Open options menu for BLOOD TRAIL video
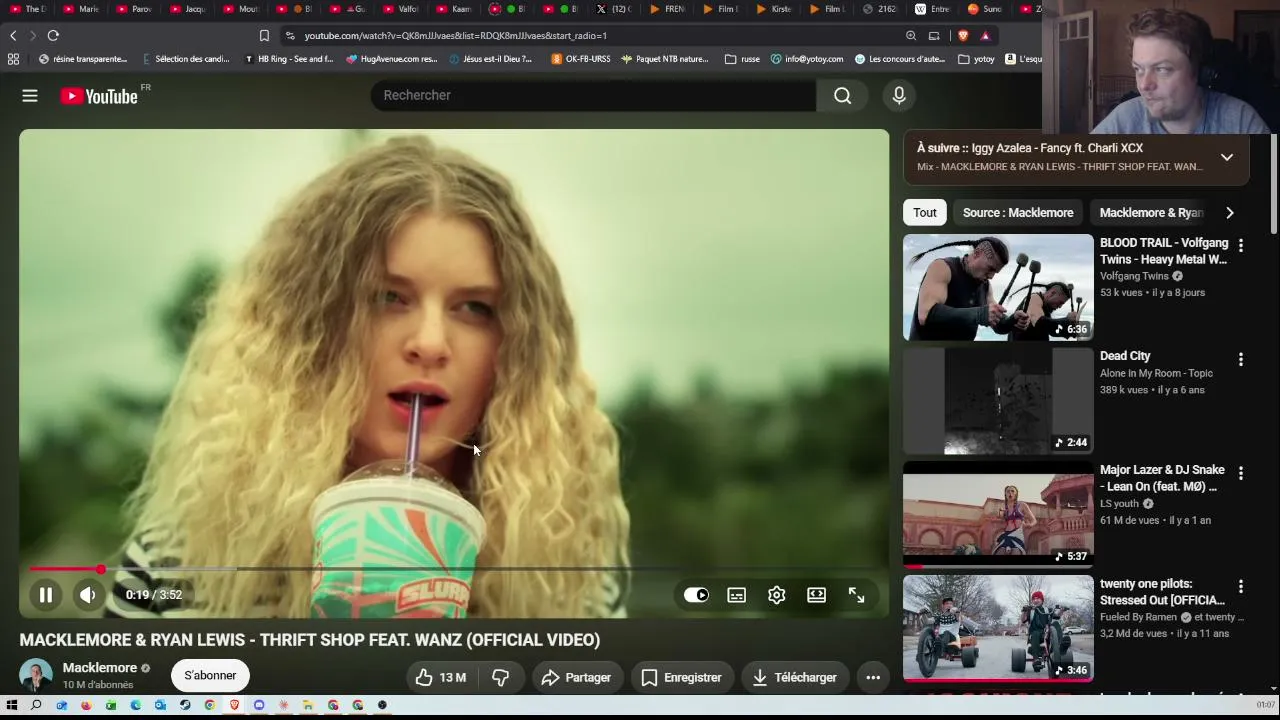1280x720 pixels. pos(1241,245)
